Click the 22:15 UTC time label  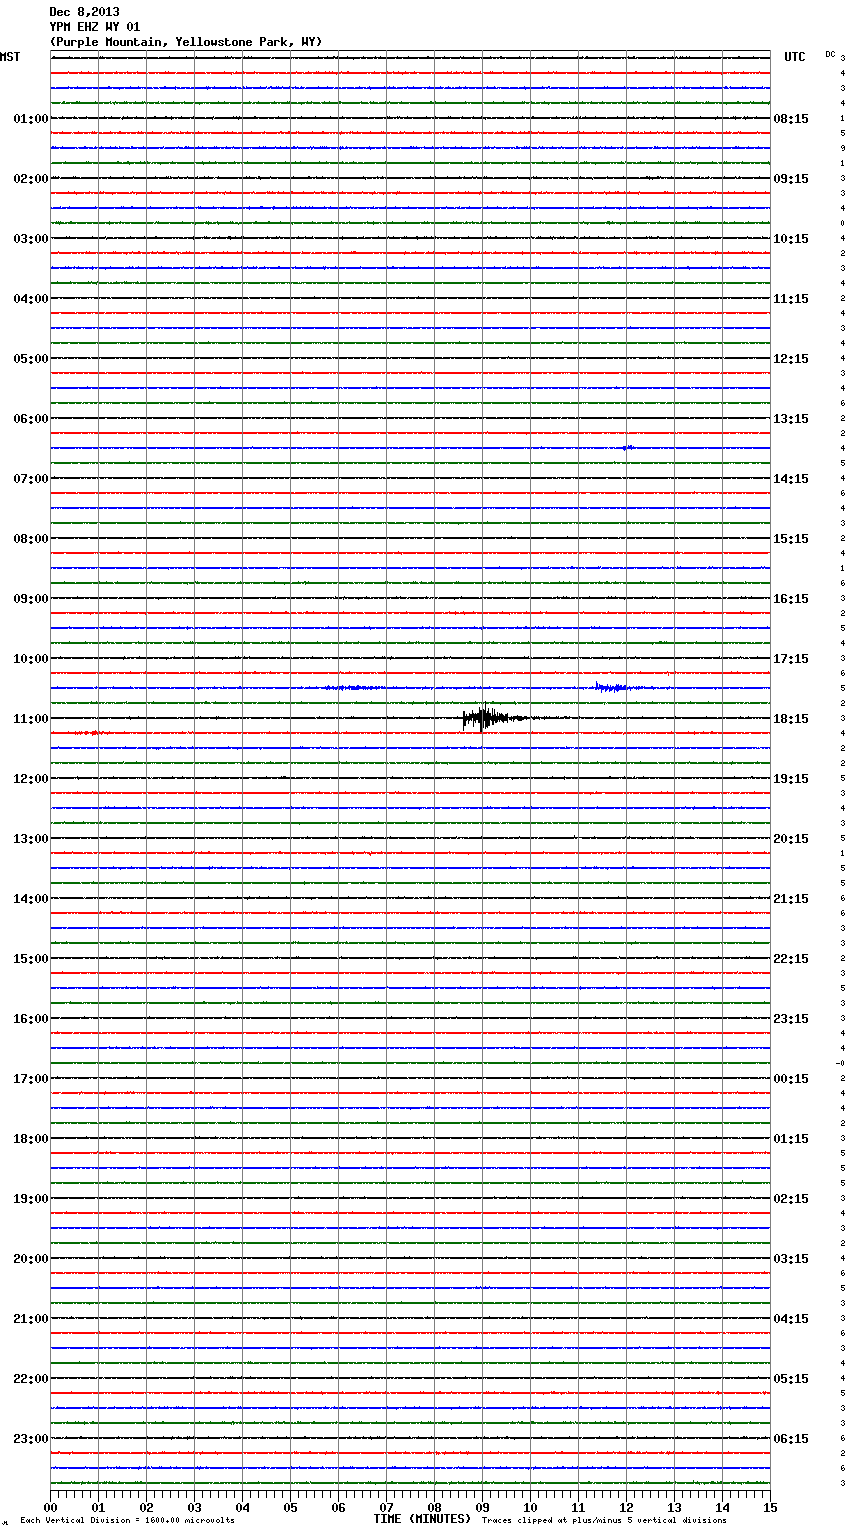point(791,959)
